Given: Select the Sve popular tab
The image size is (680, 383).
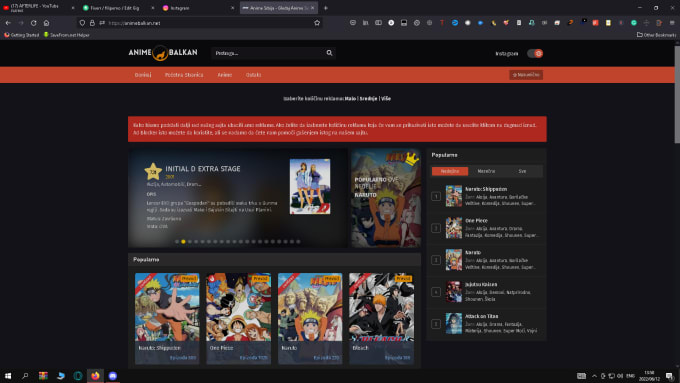Looking at the screenshot, I should pos(522,171).
